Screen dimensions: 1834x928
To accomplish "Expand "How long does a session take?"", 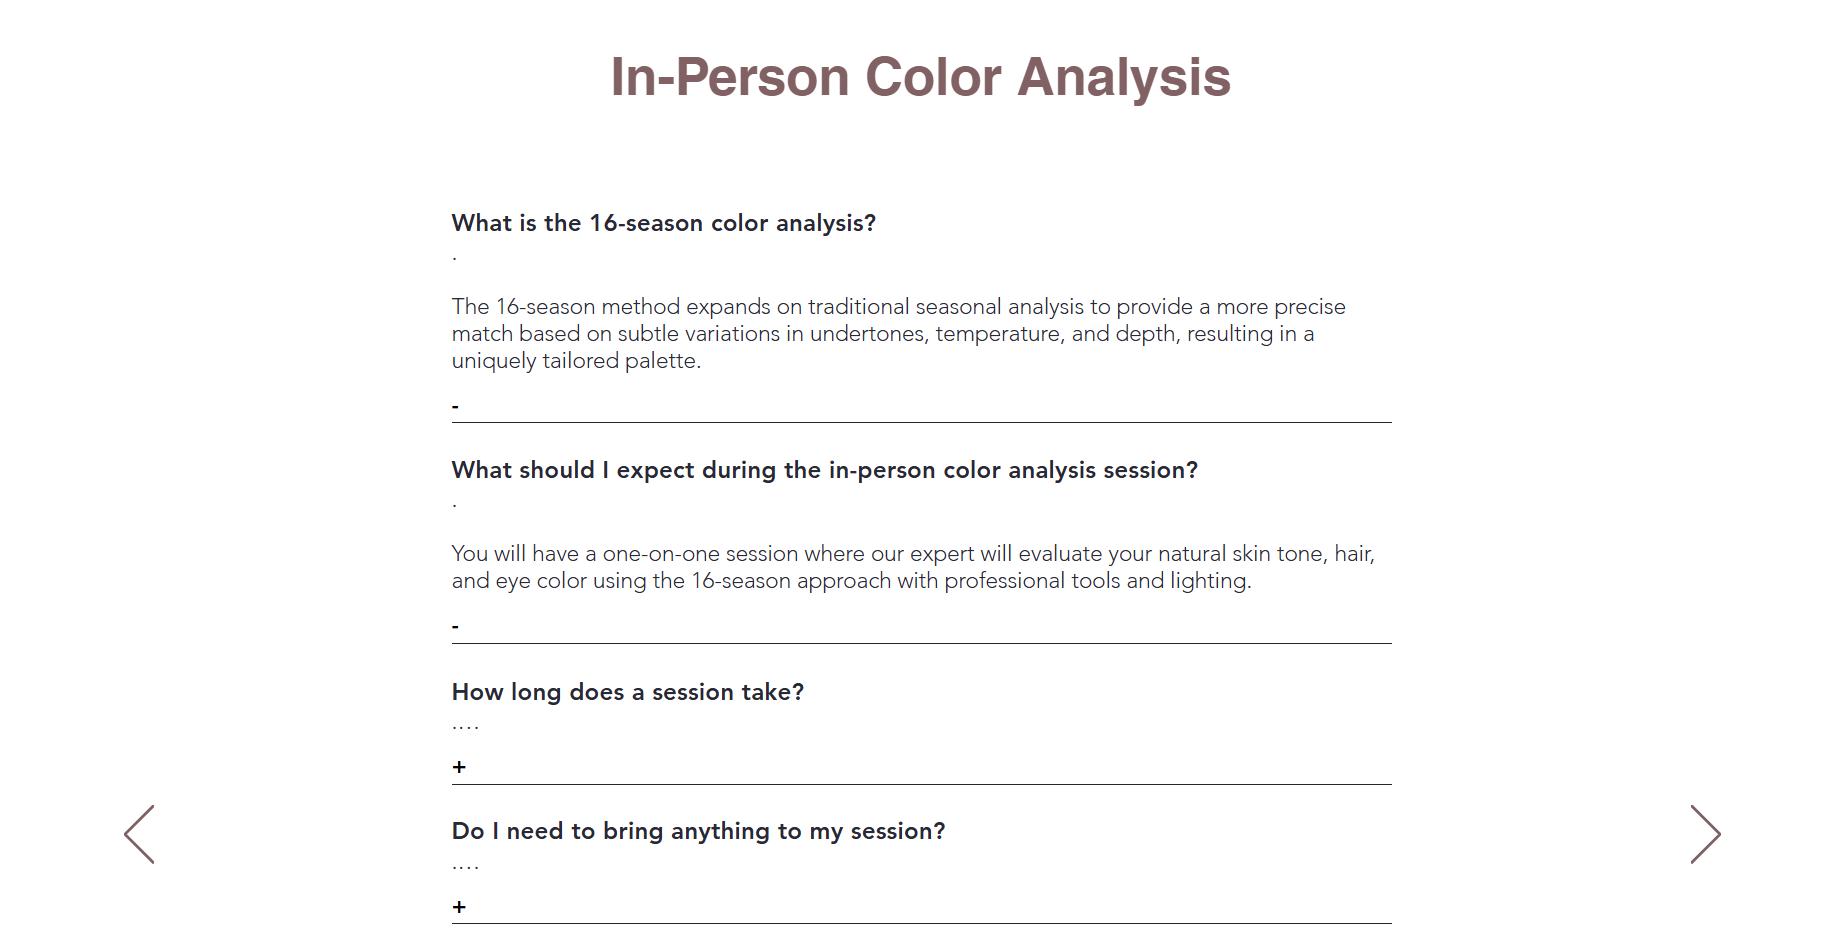I will (x=627, y=692).
